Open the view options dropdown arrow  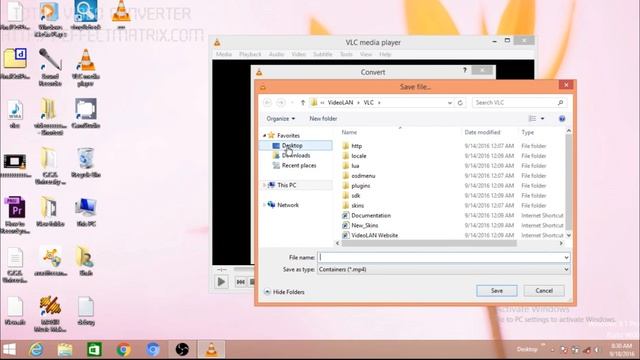coord(542,118)
